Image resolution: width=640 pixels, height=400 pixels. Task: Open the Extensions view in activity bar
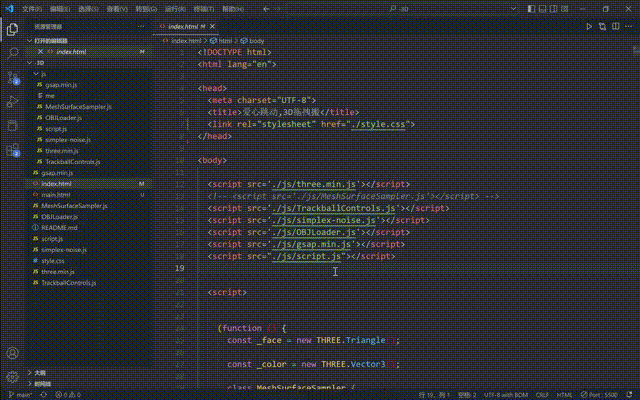pos(12,150)
